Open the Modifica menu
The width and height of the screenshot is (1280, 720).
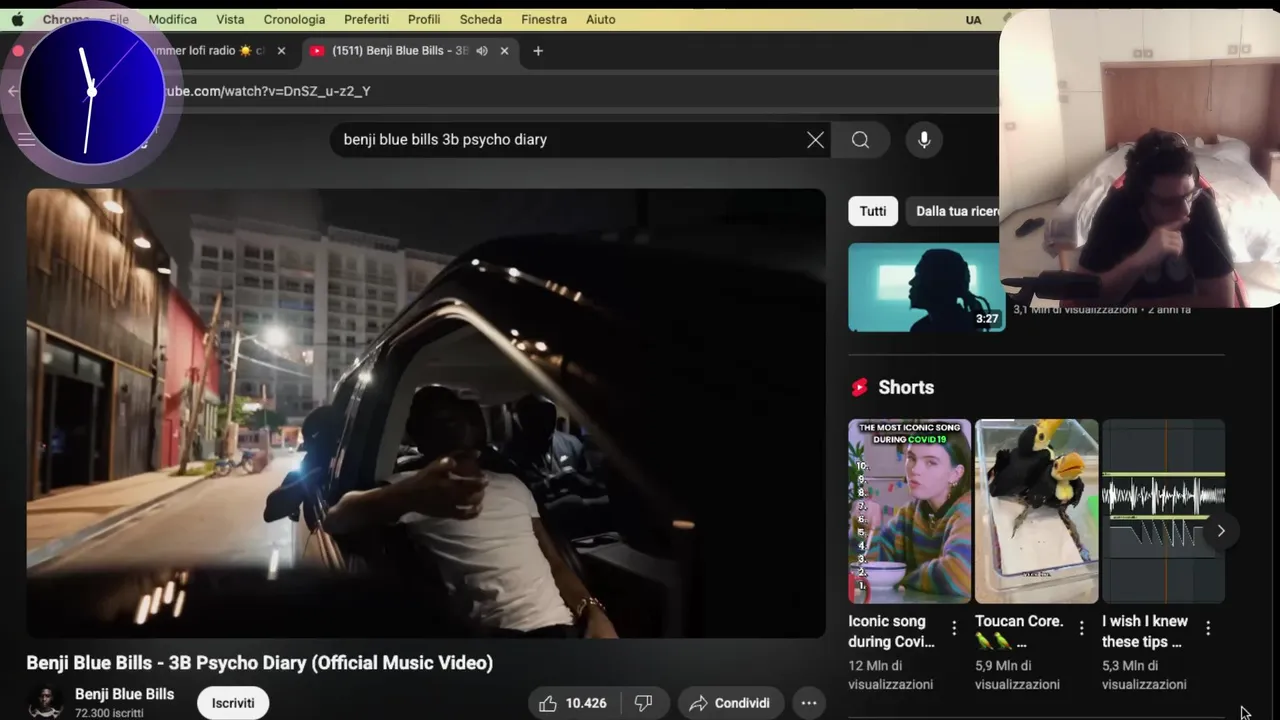click(x=172, y=19)
